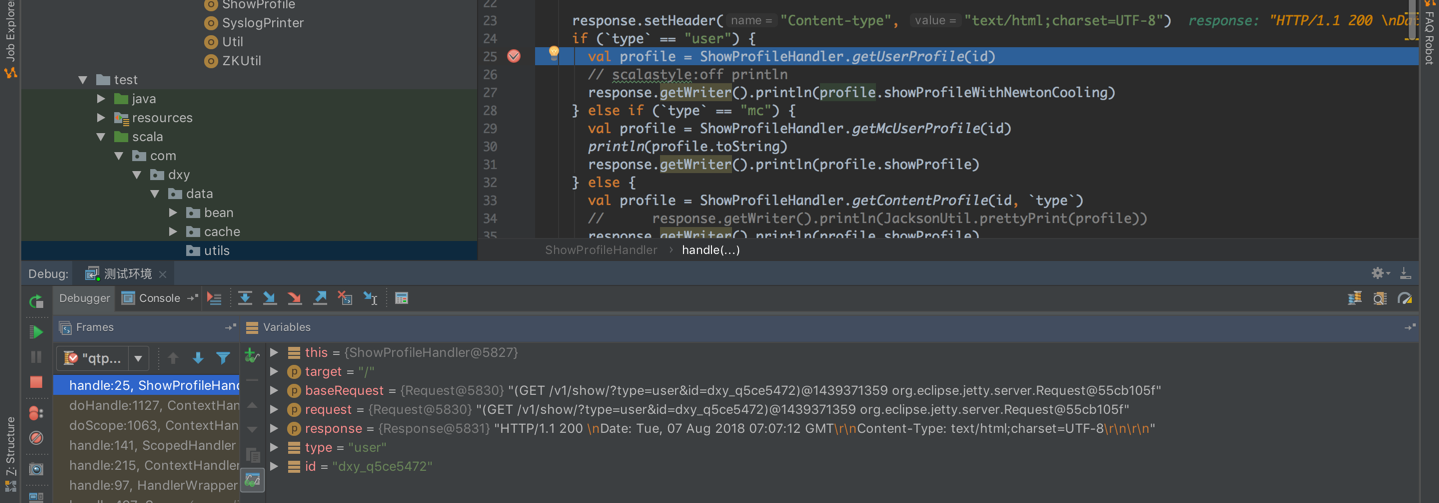Select frame doScope:1063, ContextHandler
This screenshot has height=503, width=1439.
pos(147,425)
